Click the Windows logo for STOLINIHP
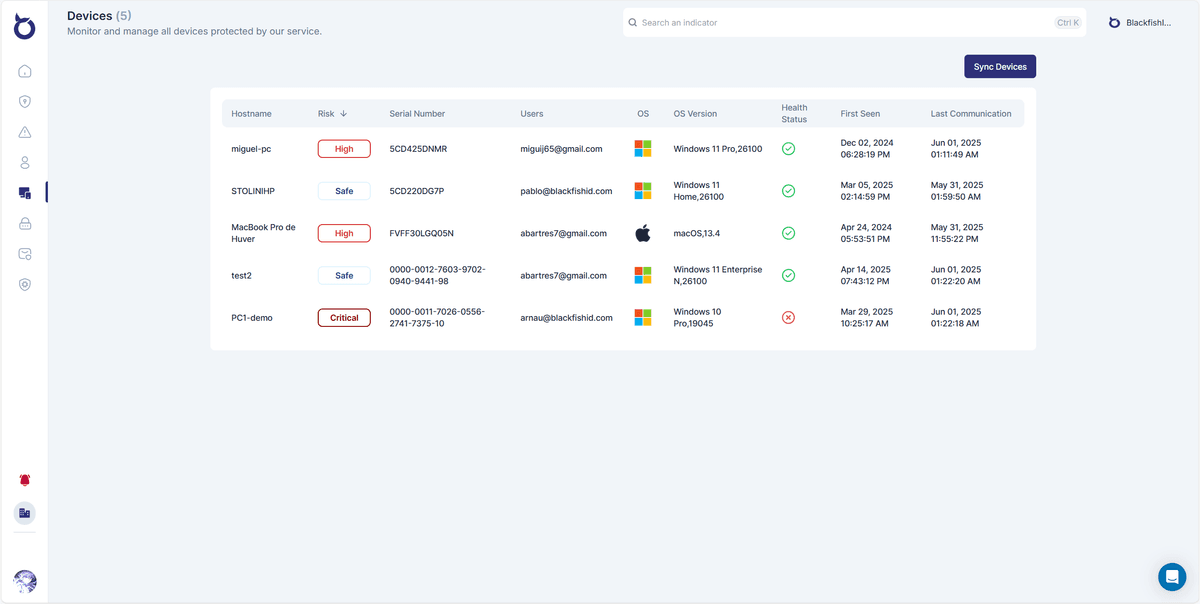The height and width of the screenshot is (604, 1200). pyautogui.click(x=643, y=190)
